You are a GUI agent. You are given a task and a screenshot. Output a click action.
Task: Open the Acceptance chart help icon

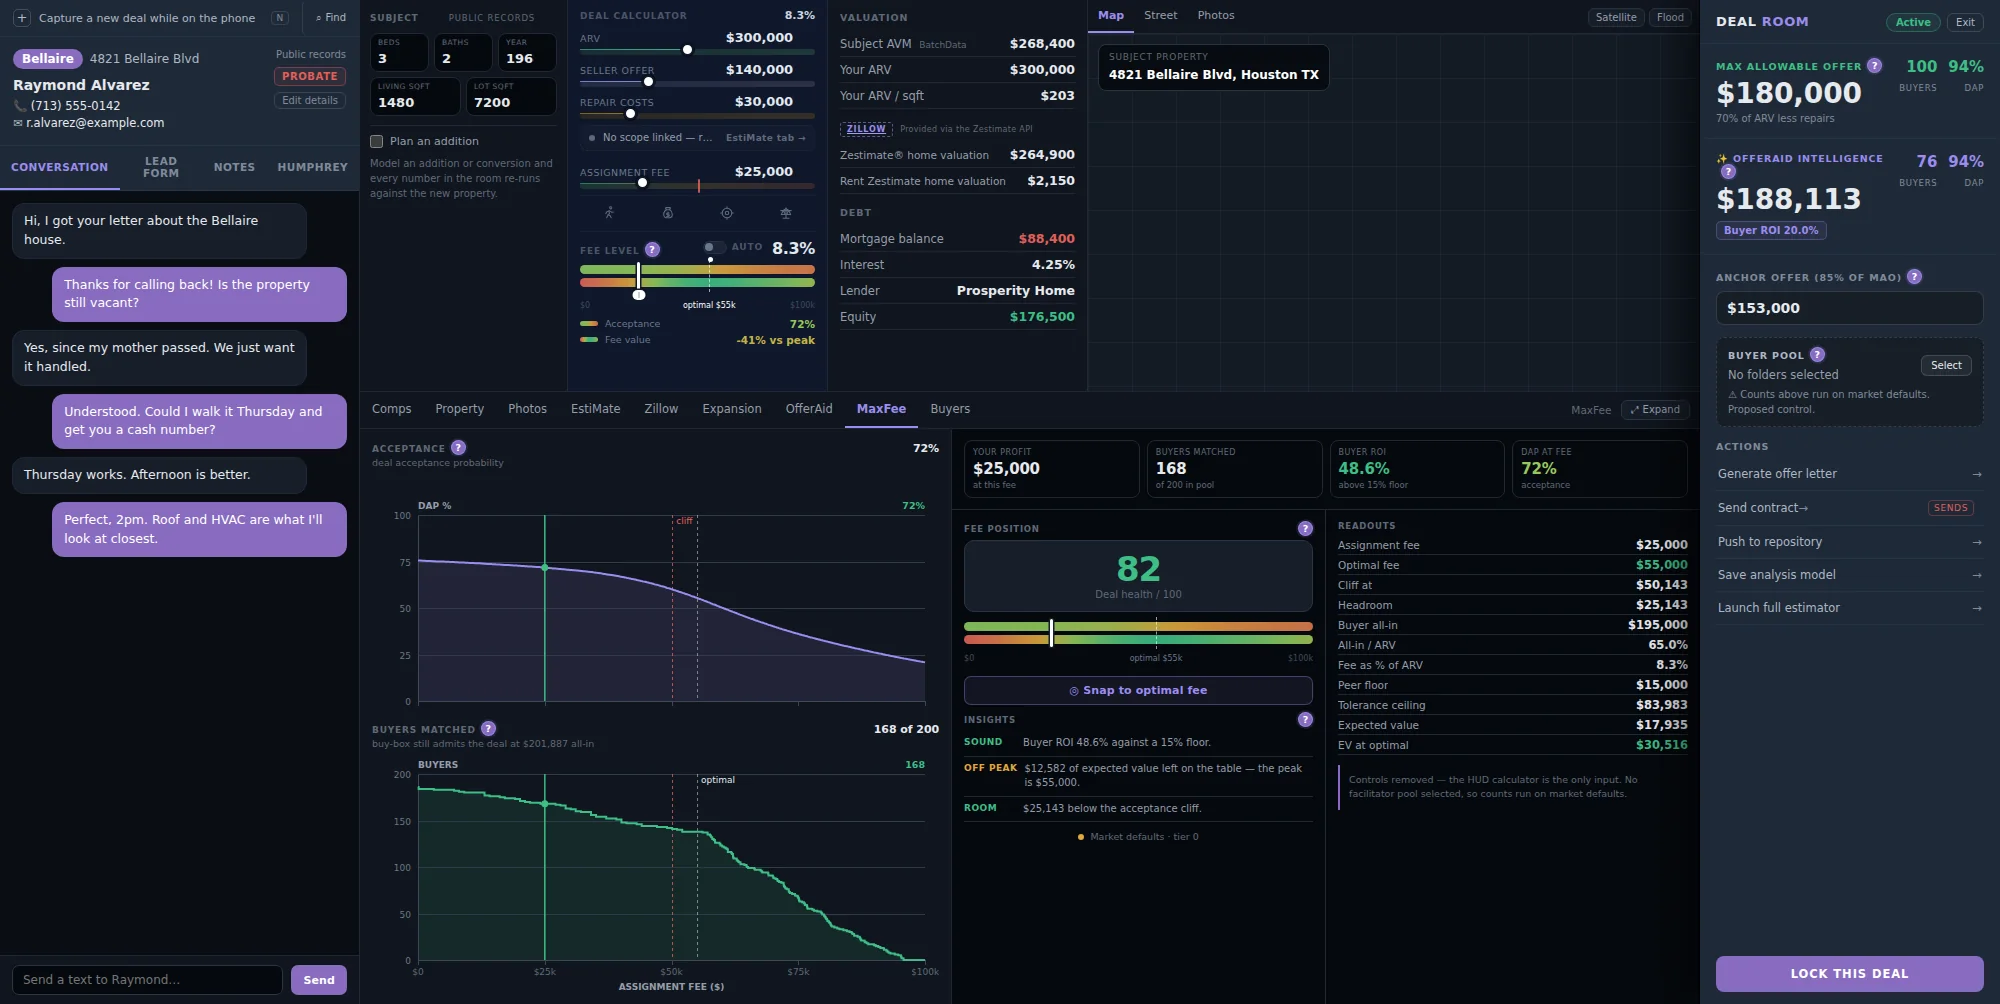coord(458,448)
